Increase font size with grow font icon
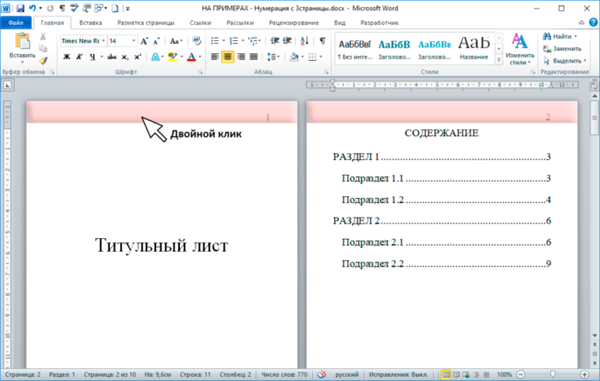The height and width of the screenshot is (381, 600). [x=144, y=41]
